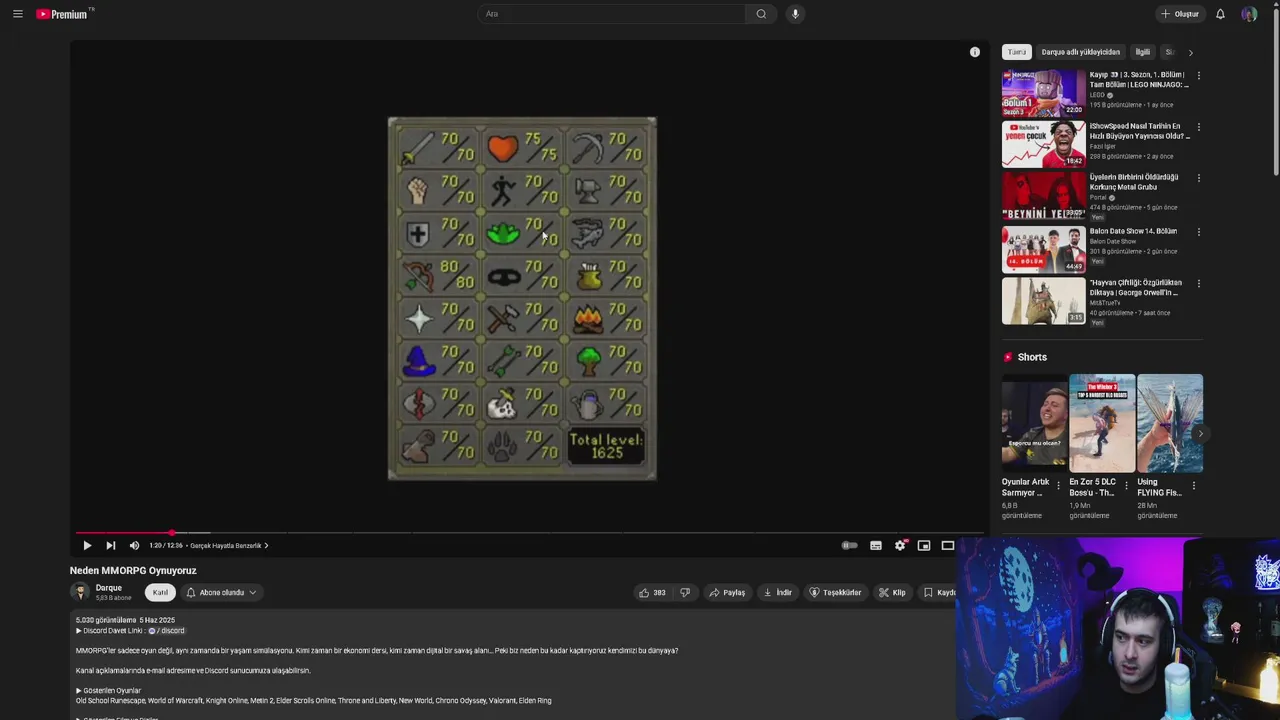Open the Darque channel name link
1280x720 pixels.
(x=109, y=588)
